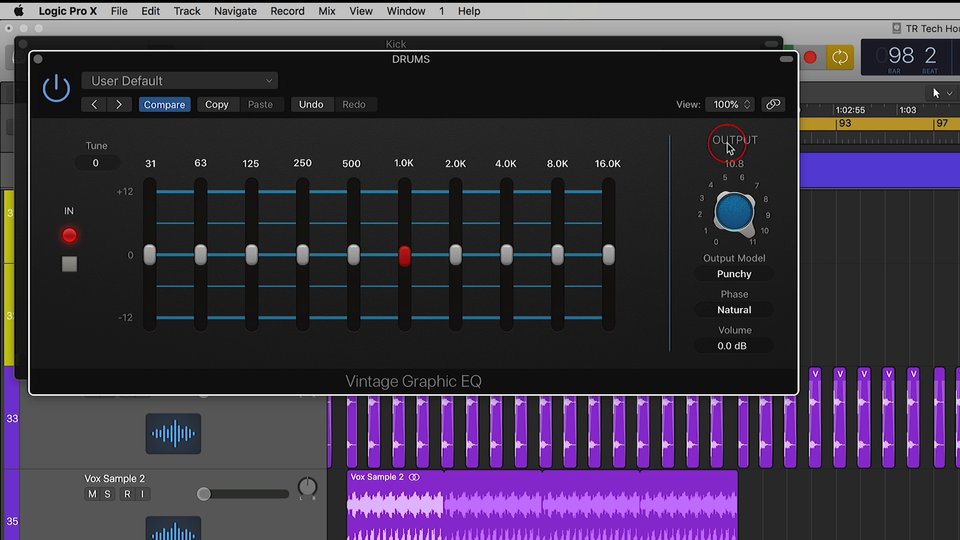Open the Output Model Punchy dropdown
960x540 pixels.
(734, 274)
